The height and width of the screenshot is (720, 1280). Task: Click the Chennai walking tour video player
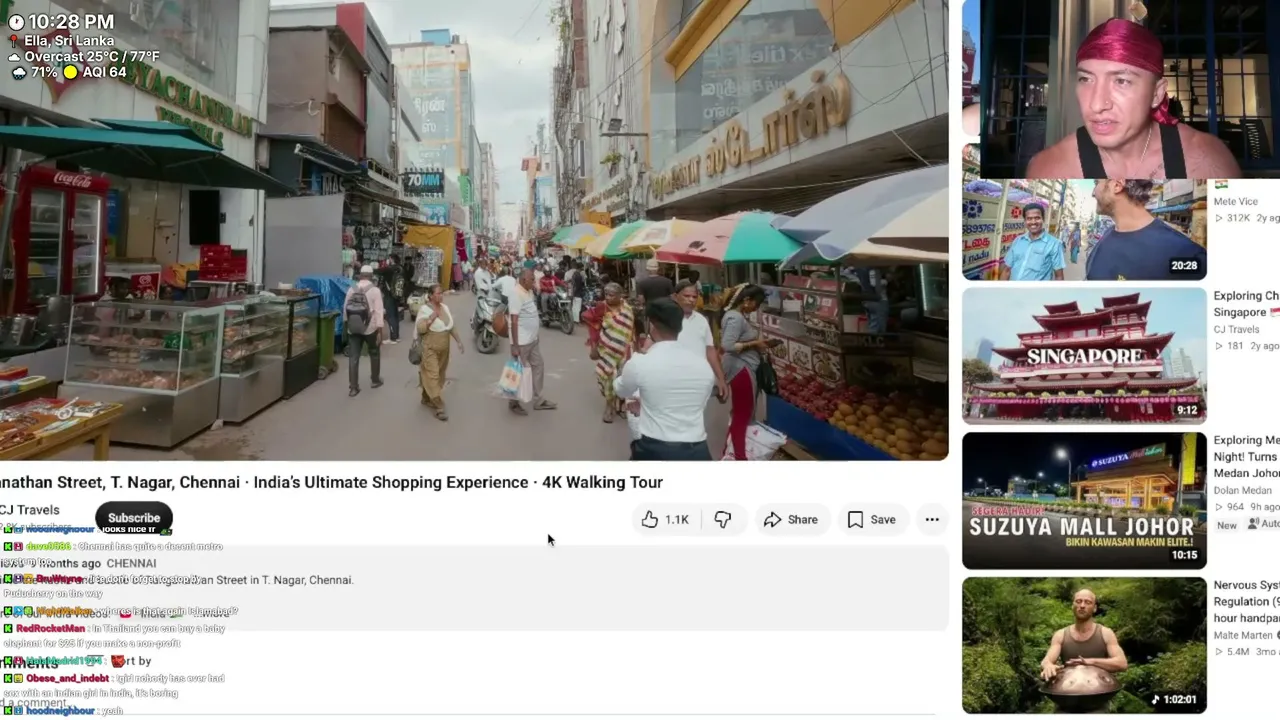pos(474,230)
